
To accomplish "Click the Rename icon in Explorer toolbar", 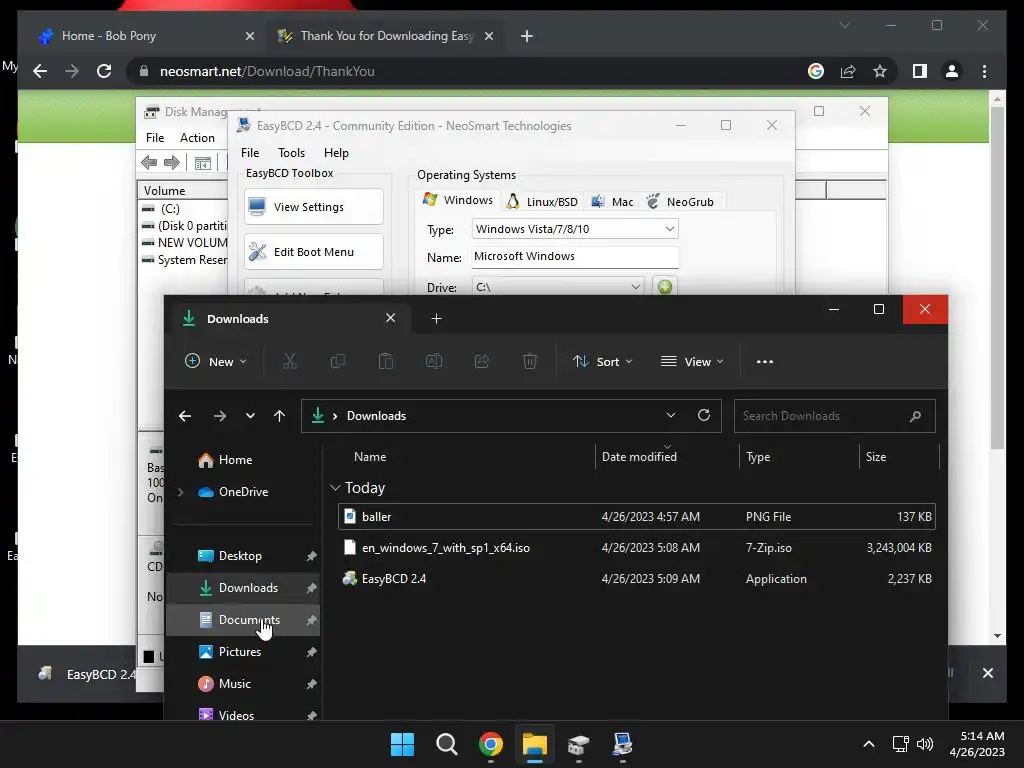I will point(434,361).
